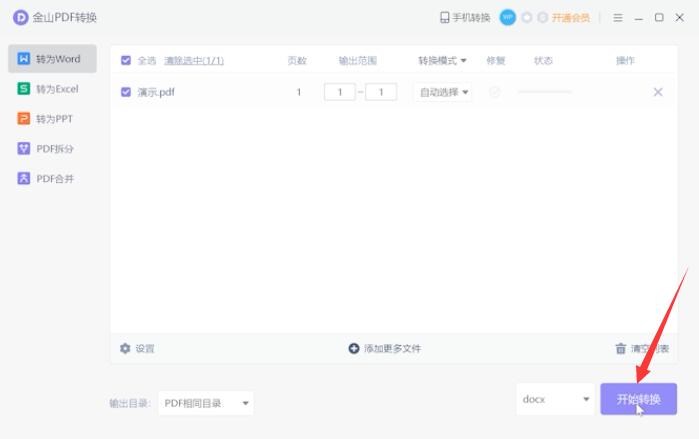699x439 pixels.
Task: Click the 清空列表 trash icon
Action: (621, 348)
